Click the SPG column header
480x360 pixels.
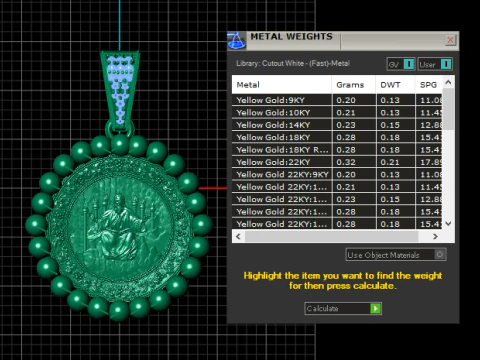429,85
